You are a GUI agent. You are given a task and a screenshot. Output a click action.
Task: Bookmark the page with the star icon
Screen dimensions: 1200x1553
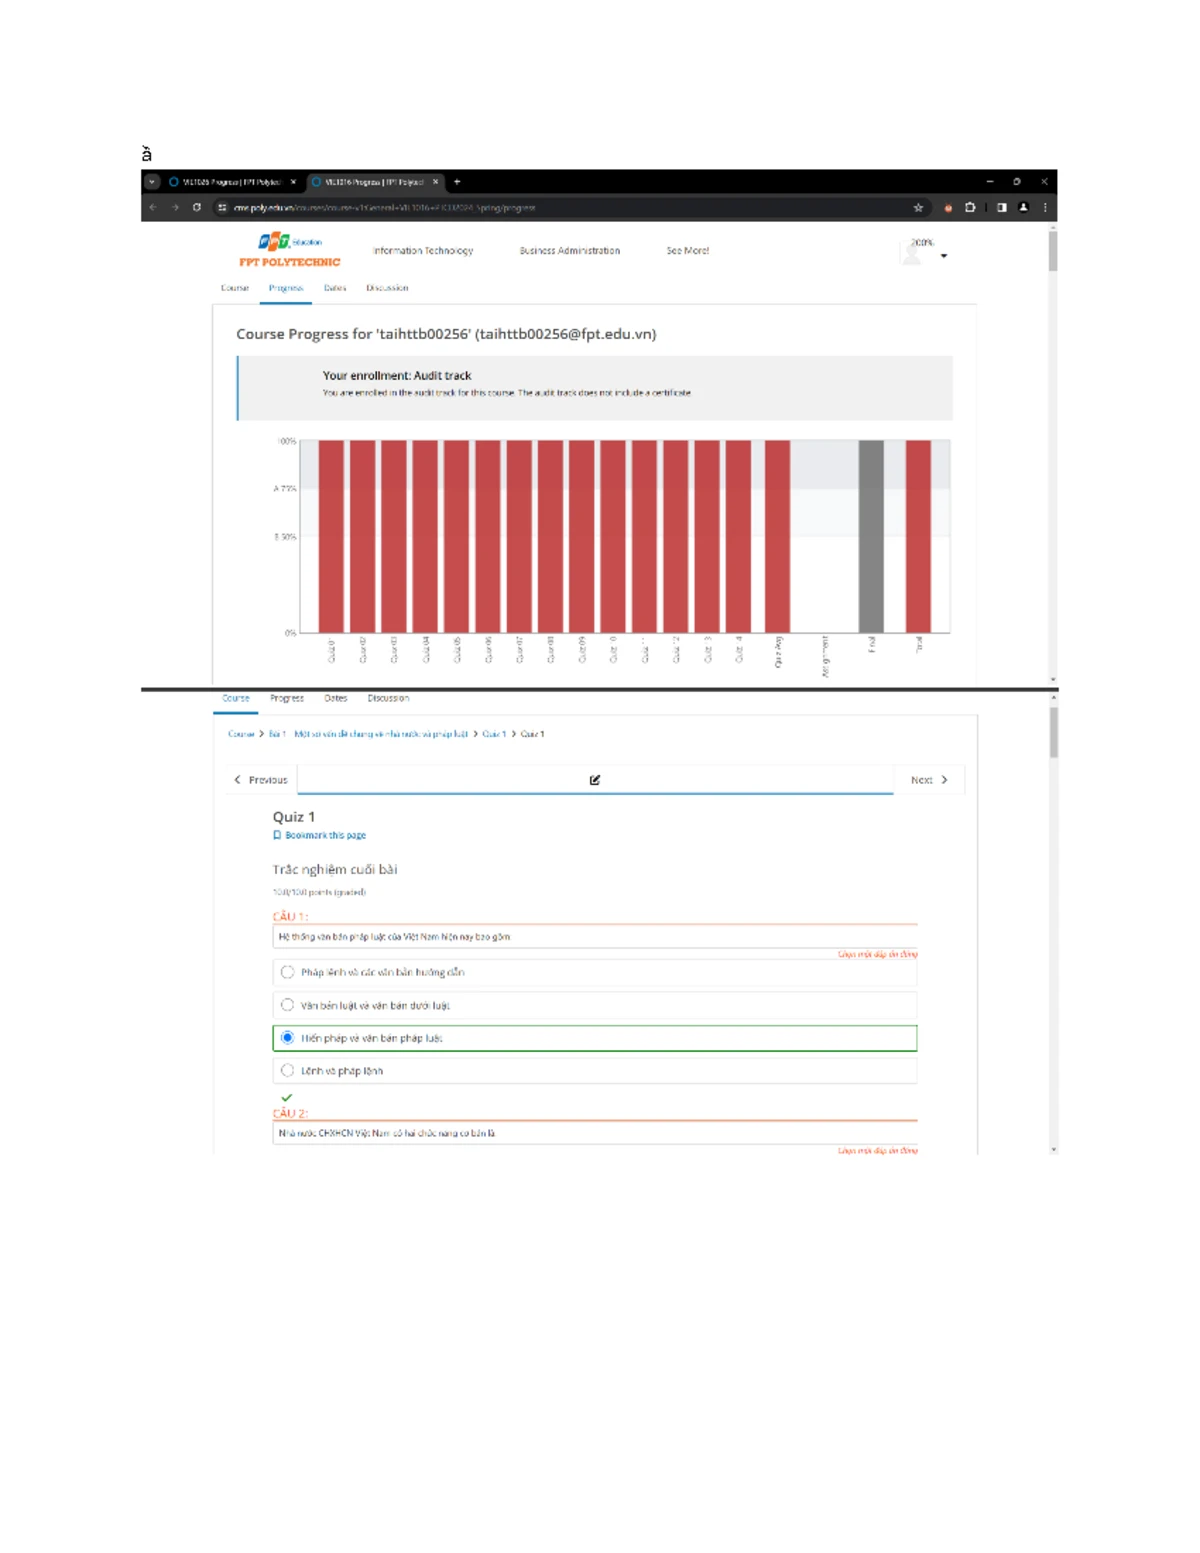click(918, 208)
